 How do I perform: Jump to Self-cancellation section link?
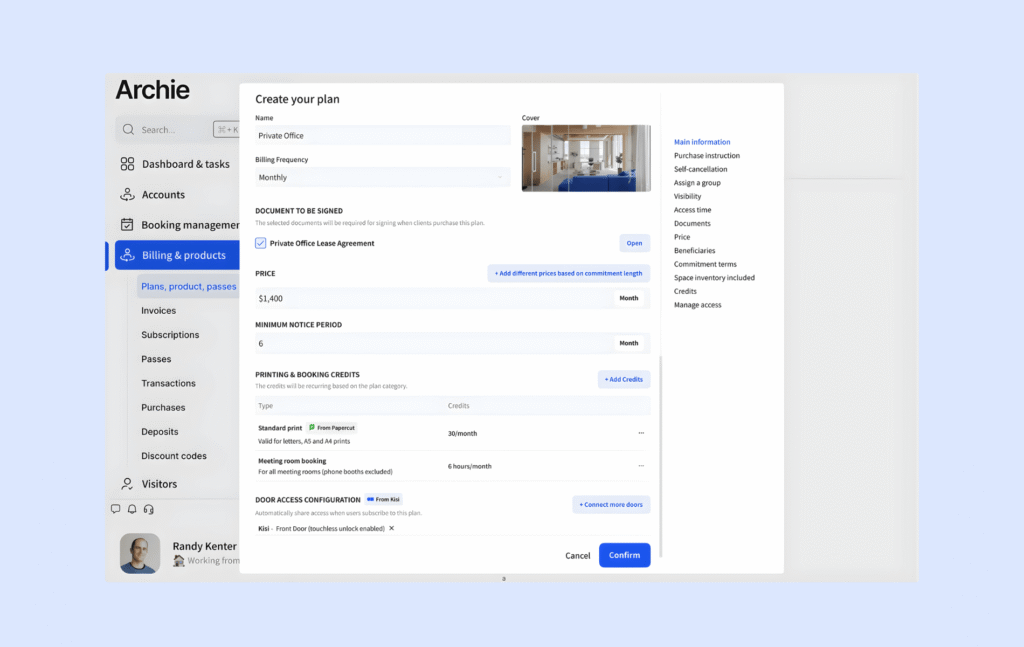click(x=700, y=169)
